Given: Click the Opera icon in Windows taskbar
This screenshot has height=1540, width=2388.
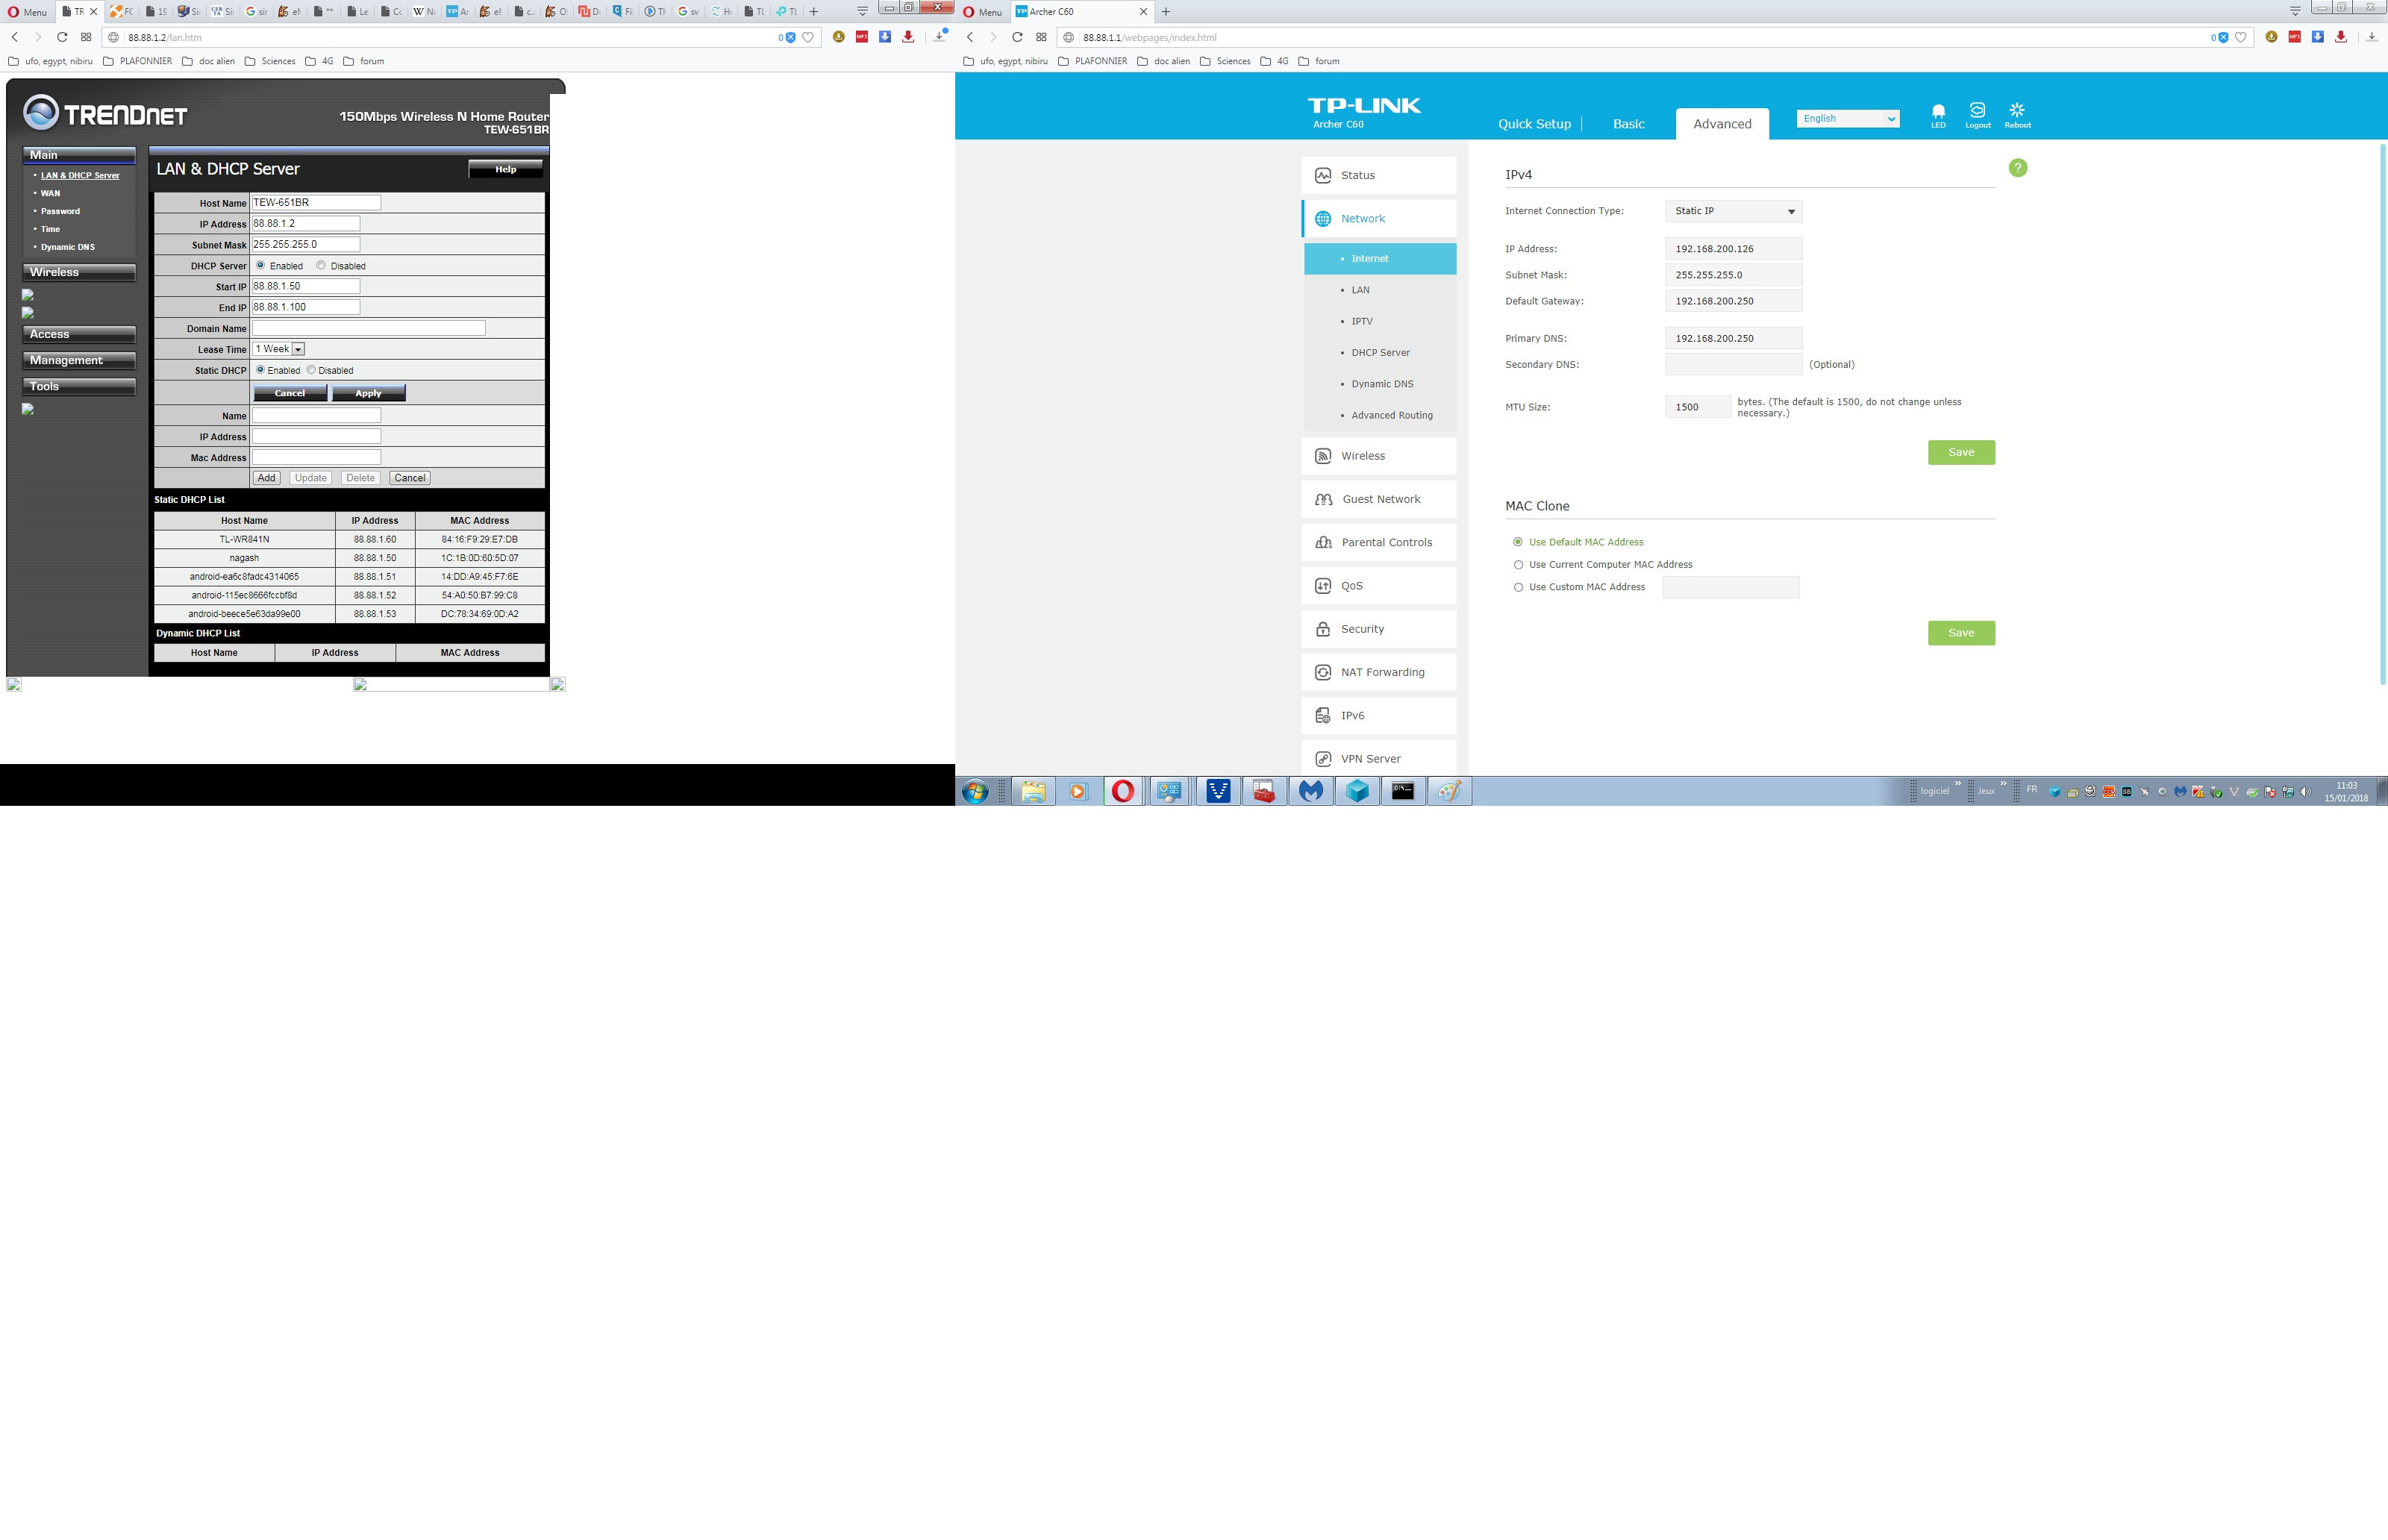Looking at the screenshot, I should [x=1123, y=791].
